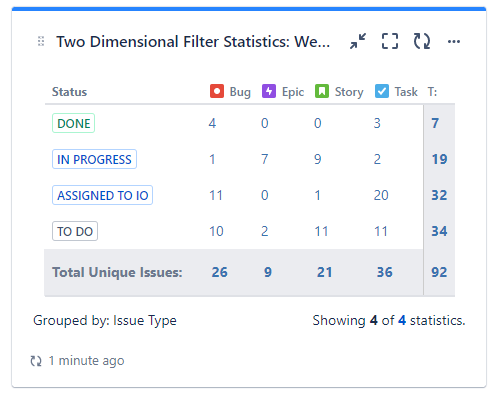This screenshot has height=396, width=494.
Task: Open the 4 Bug issues in DONE
Action: (212, 123)
